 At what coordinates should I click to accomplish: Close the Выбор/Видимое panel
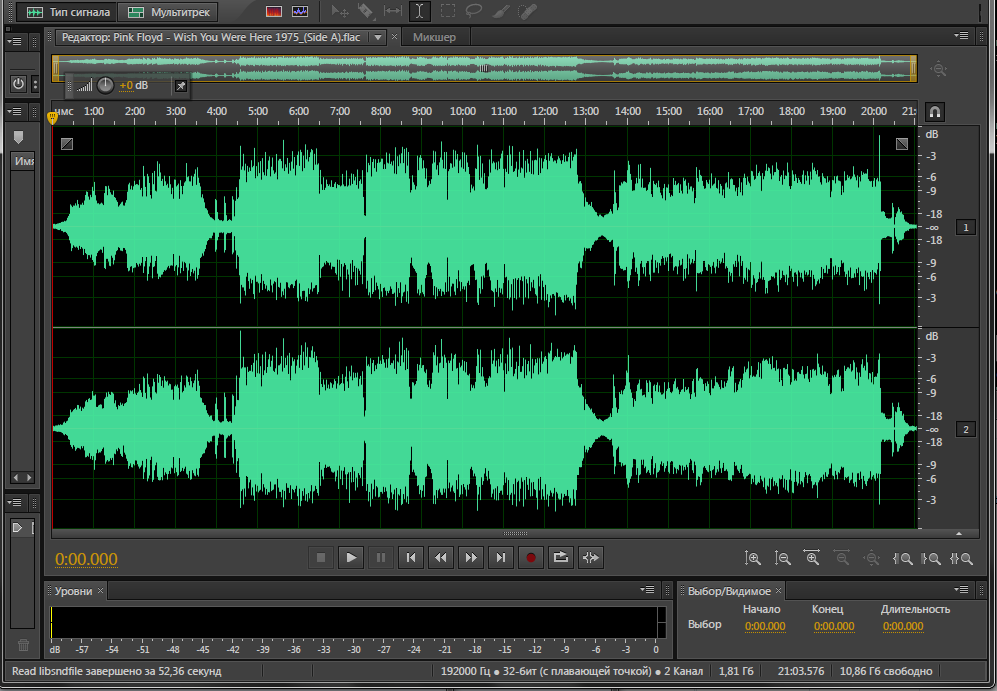click(778, 591)
